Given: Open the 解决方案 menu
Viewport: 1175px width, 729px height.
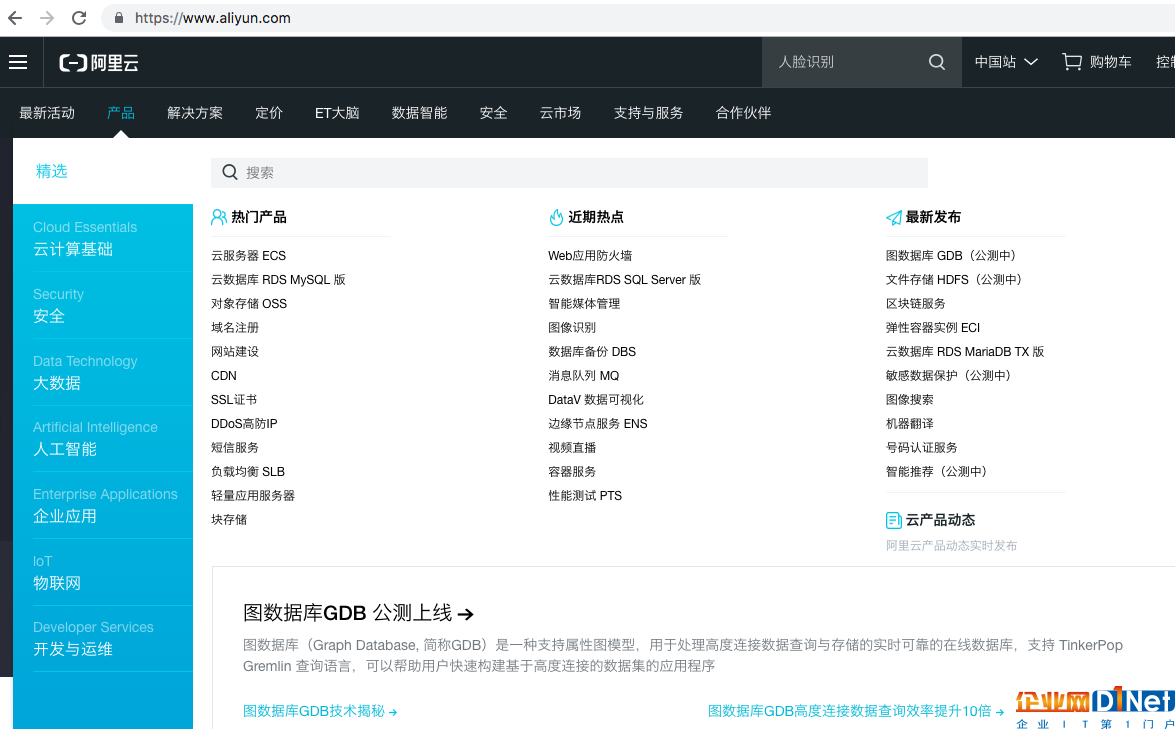Looking at the screenshot, I should tap(195, 113).
